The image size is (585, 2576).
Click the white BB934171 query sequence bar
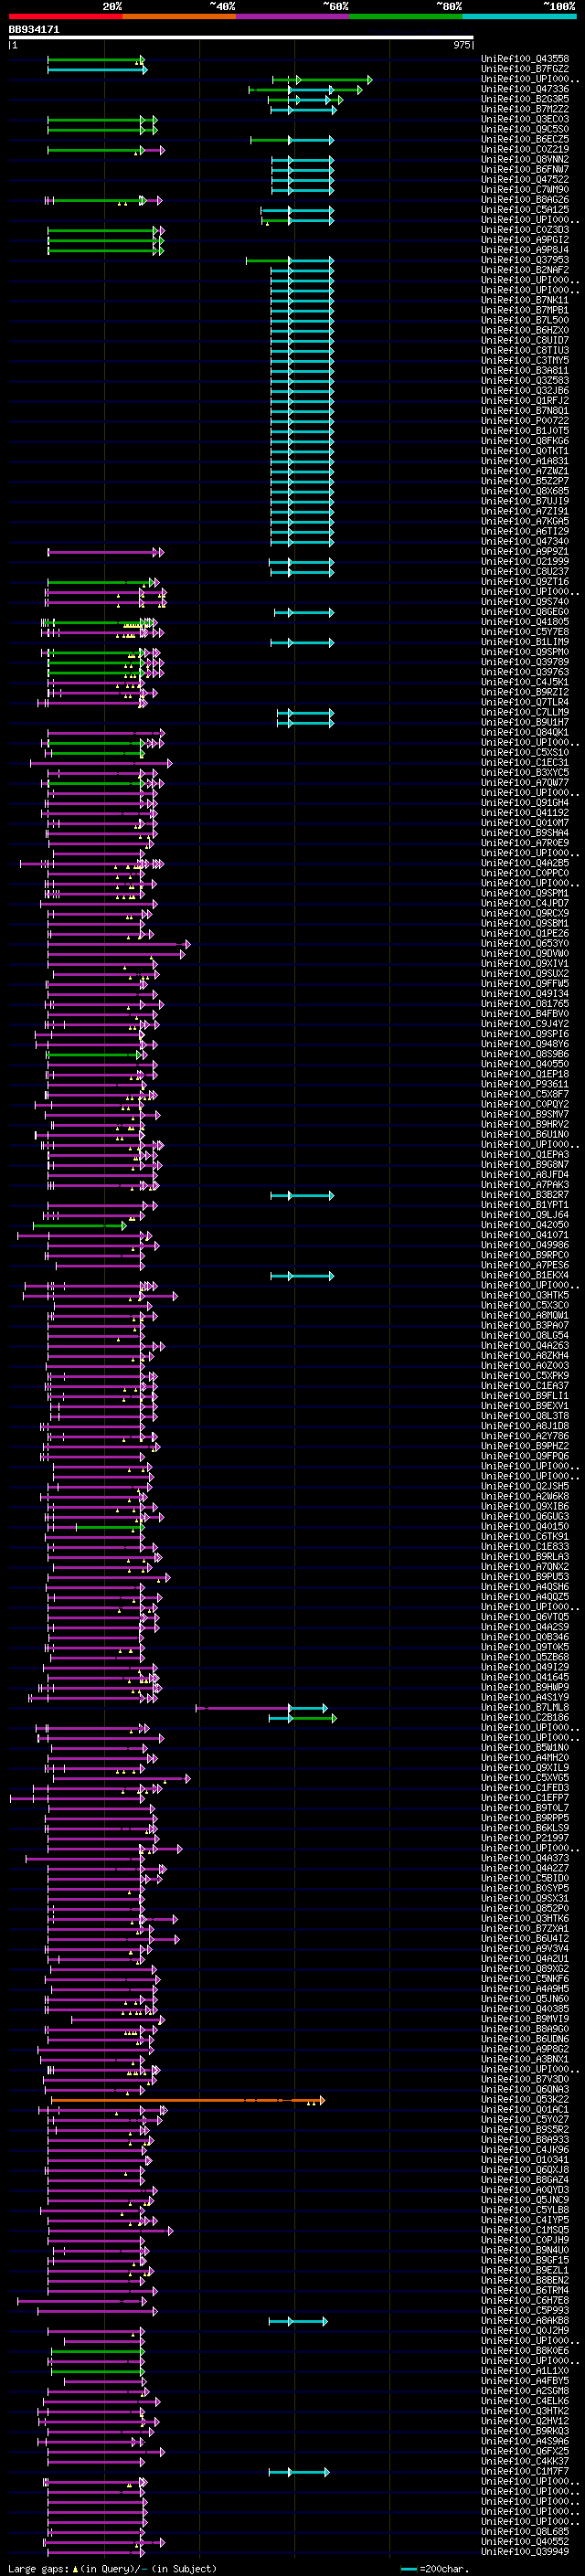pos(241,38)
